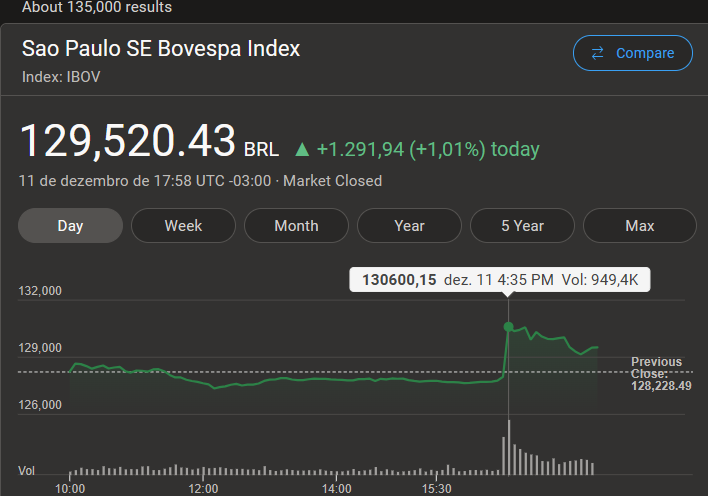Click the 14:00 time axis label
The width and height of the screenshot is (708, 496).
[x=336, y=489]
